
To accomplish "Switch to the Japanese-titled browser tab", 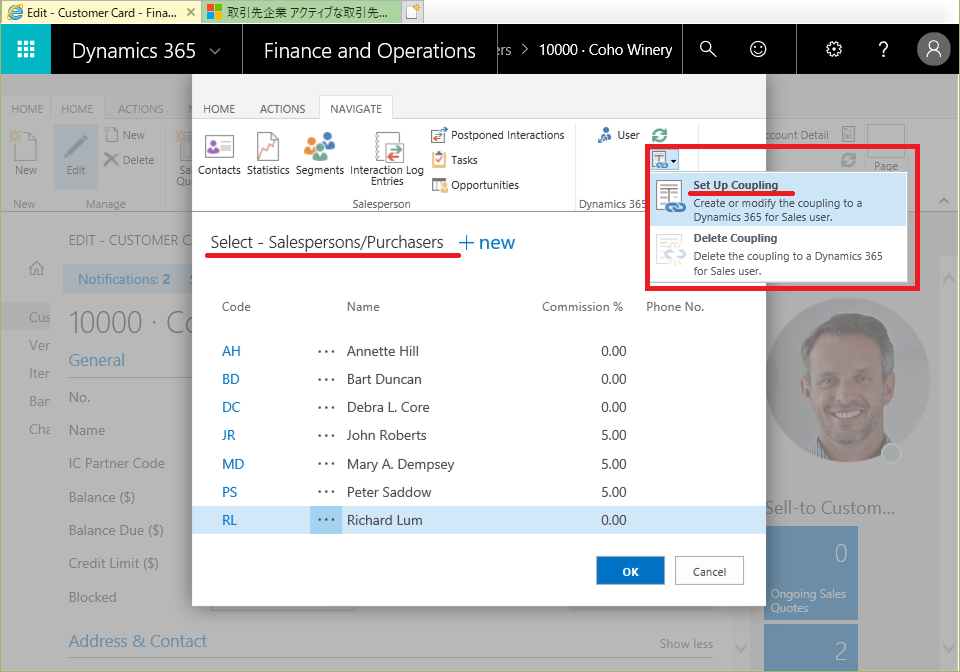I will pos(299,12).
